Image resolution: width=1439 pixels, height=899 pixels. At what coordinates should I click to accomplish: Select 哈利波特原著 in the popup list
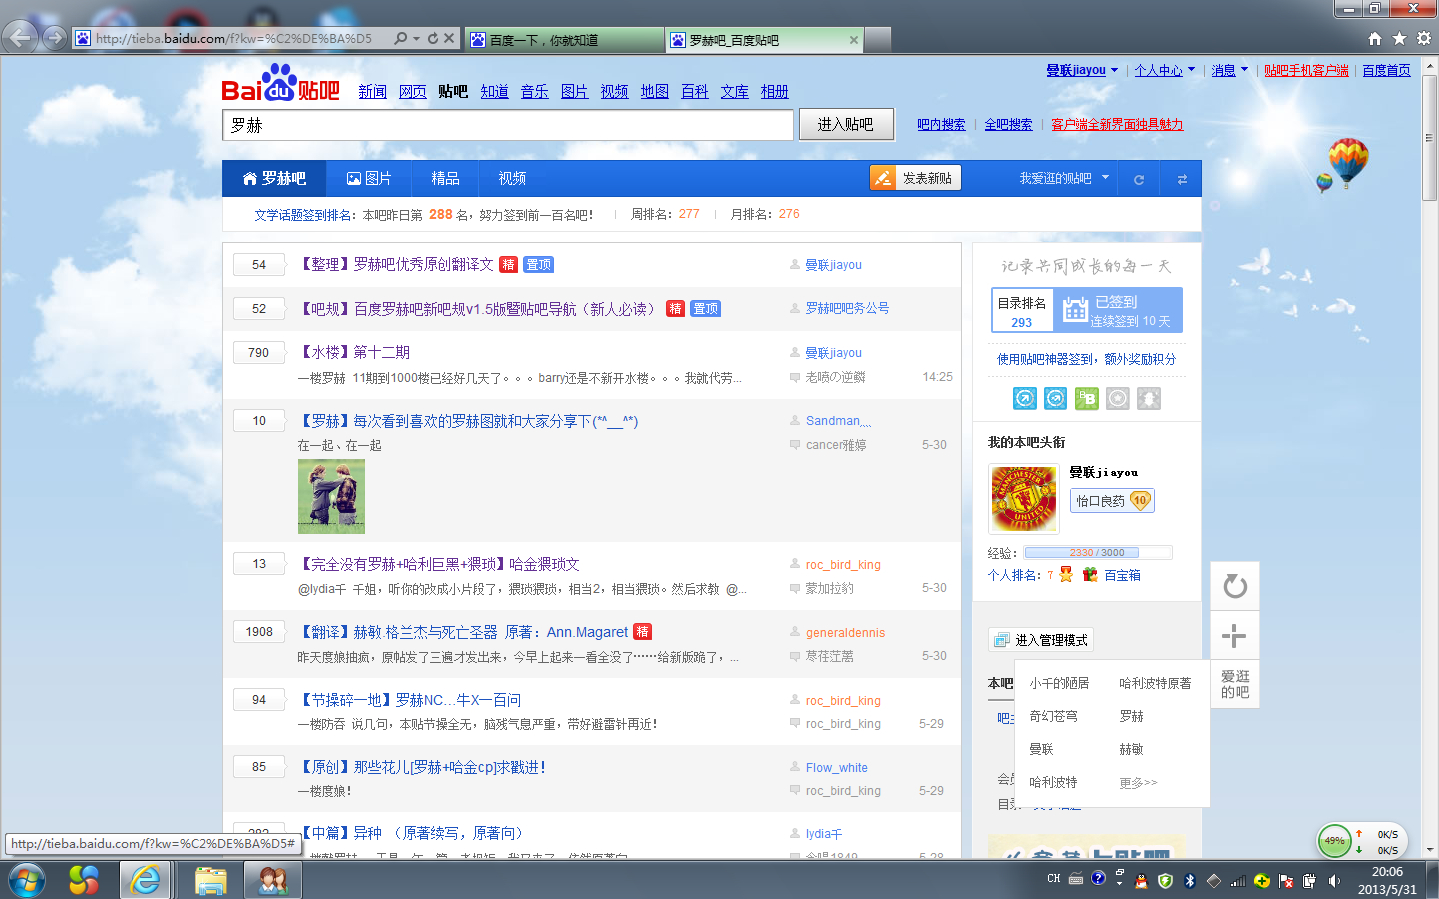[1155, 683]
